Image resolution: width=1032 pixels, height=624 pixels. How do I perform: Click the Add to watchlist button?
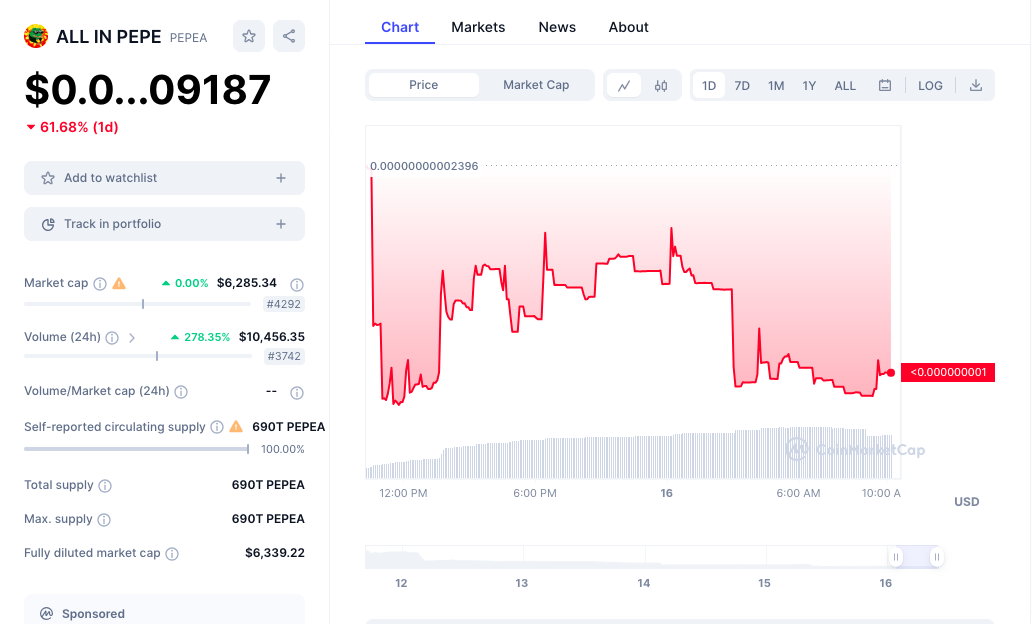pos(165,178)
